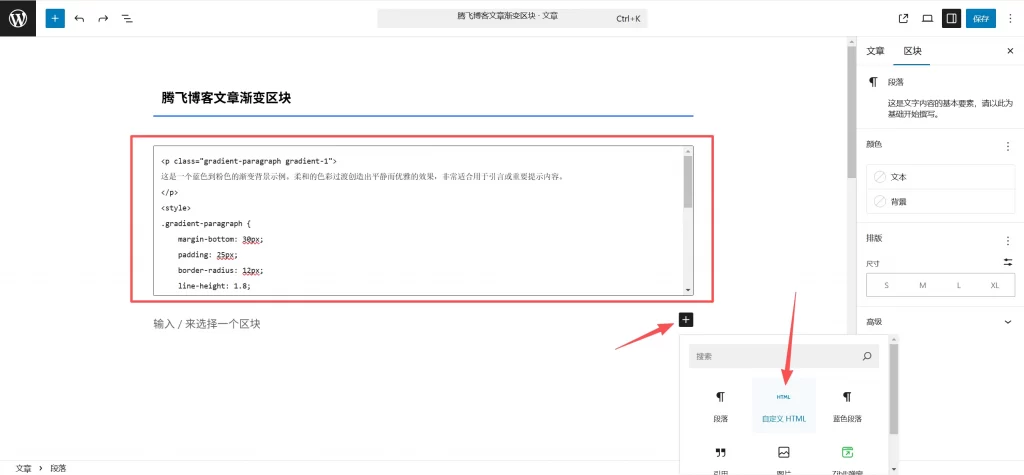Insert the 蓝色段落 block

[x=847, y=406]
